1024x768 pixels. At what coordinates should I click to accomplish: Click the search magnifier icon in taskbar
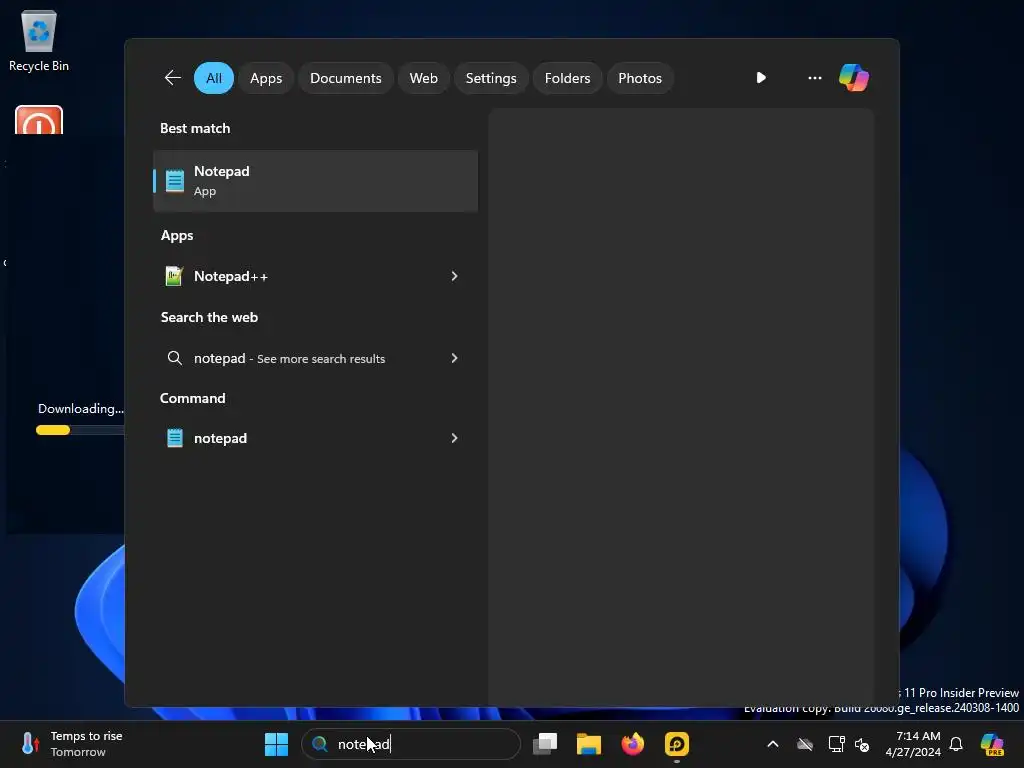click(x=319, y=744)
